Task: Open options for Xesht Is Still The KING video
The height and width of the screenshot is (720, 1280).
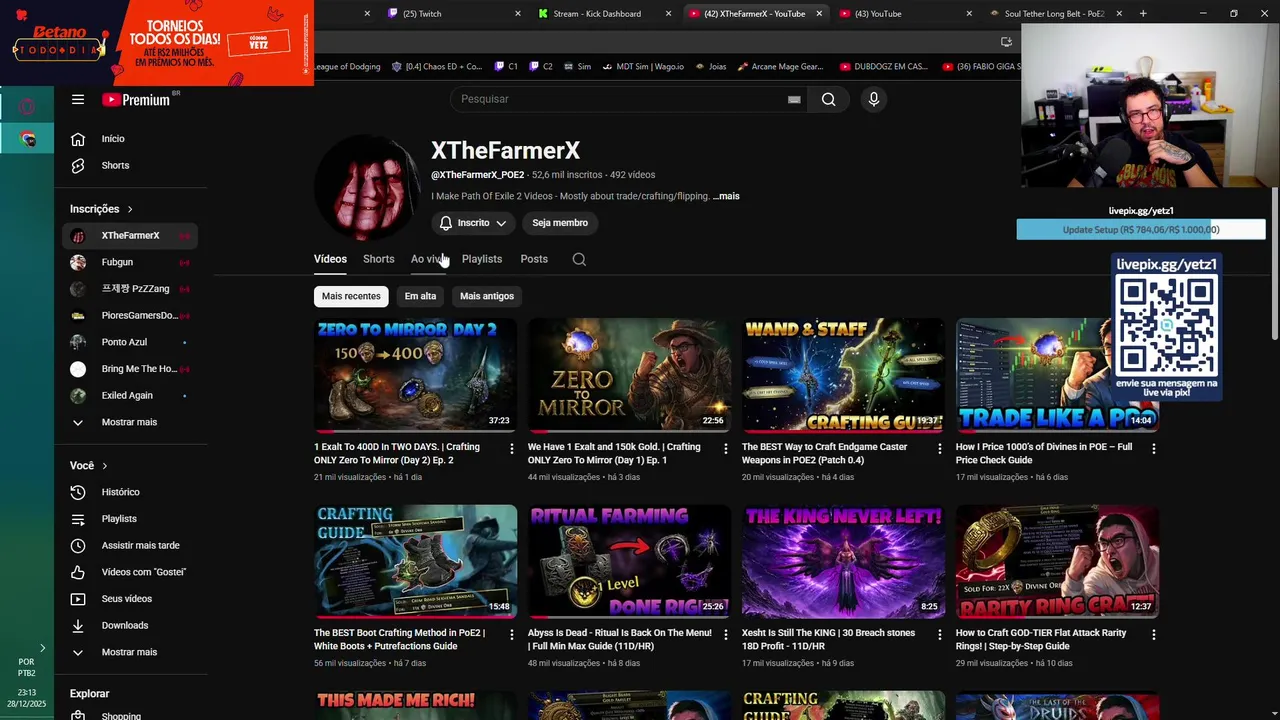Action: 939,635
